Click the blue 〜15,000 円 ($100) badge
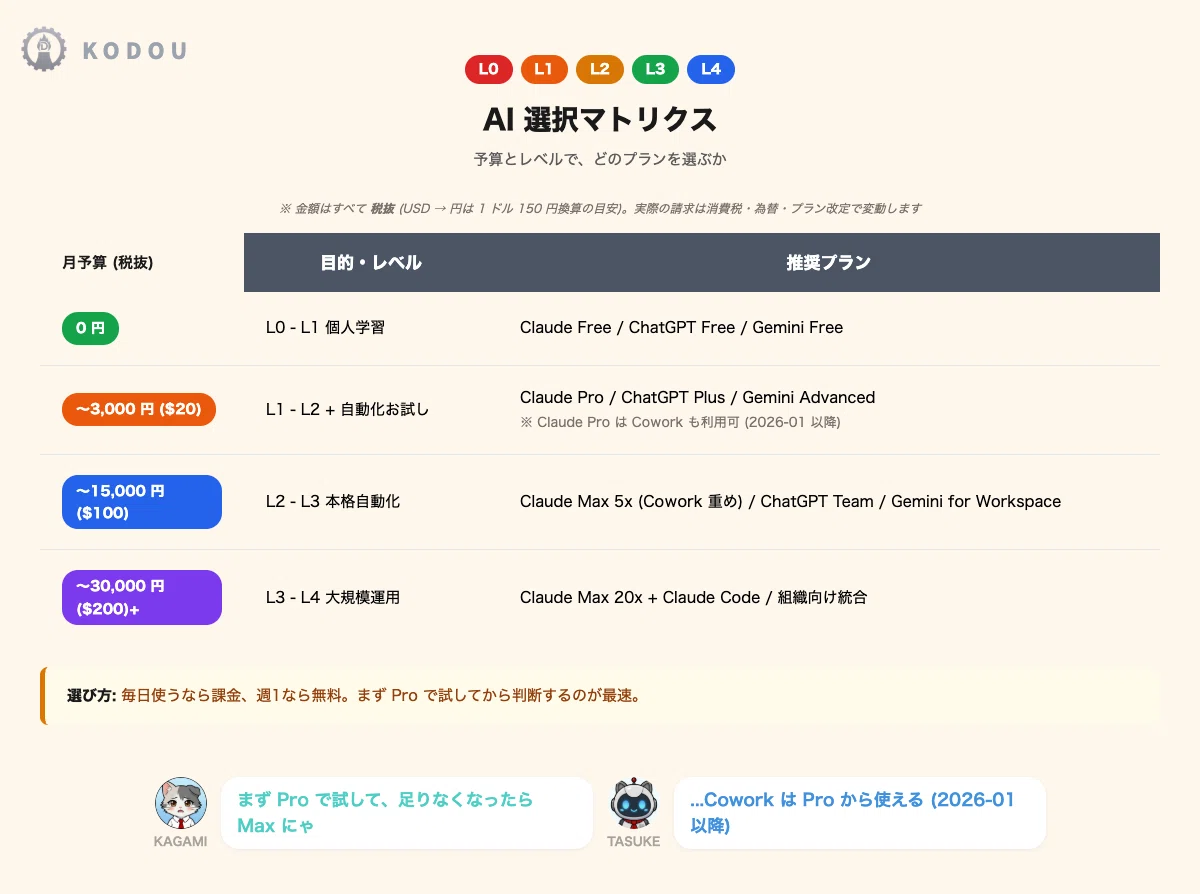1200x894 pixels. tap(142, 502)
